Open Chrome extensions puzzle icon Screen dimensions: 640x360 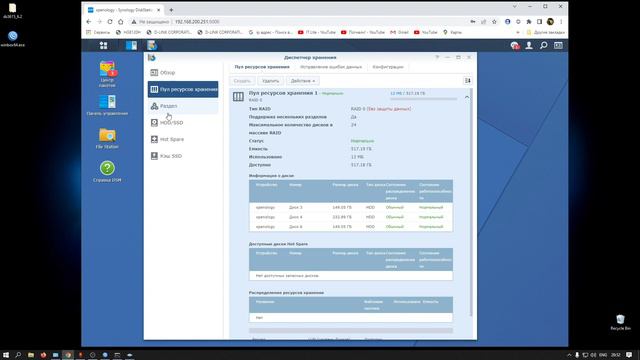click(x=529, y=22)
